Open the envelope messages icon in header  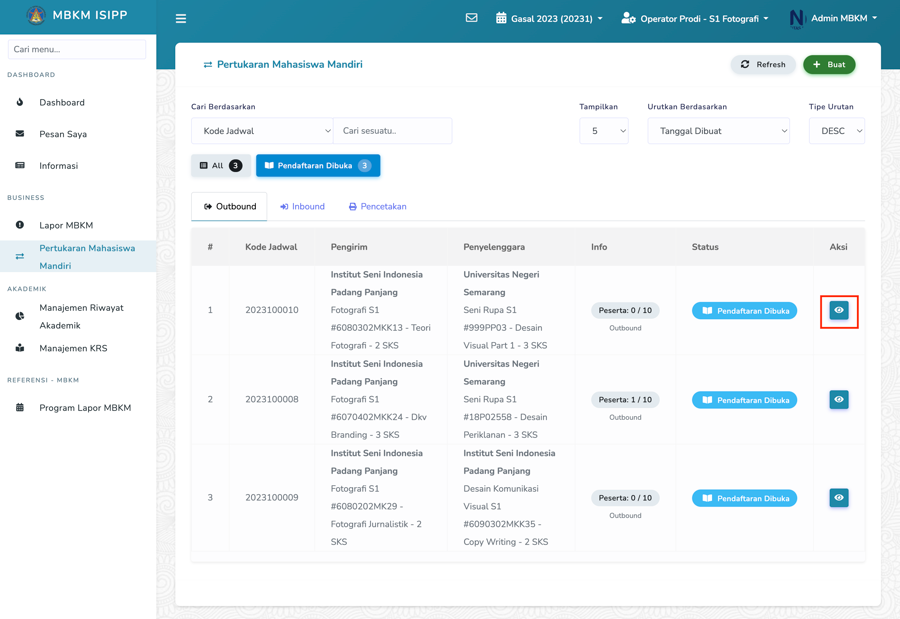[x=471, y=18]
